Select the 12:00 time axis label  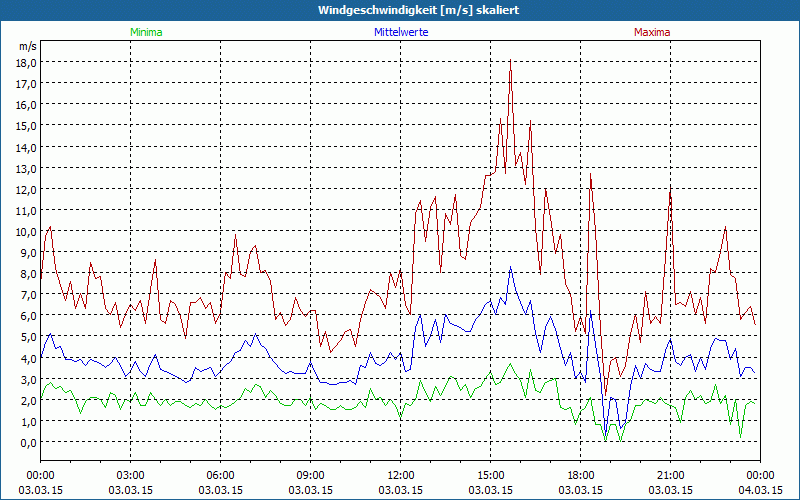tap(400, 474)
